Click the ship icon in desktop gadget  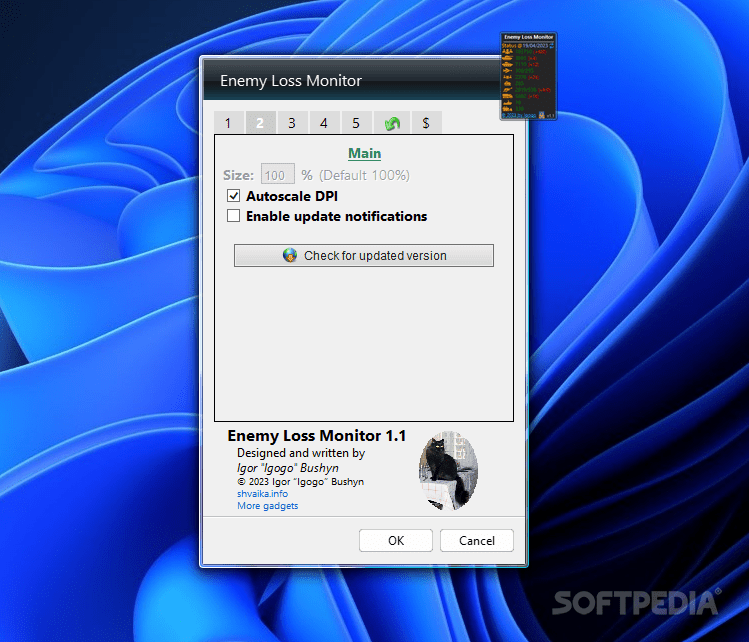(507, 103)
